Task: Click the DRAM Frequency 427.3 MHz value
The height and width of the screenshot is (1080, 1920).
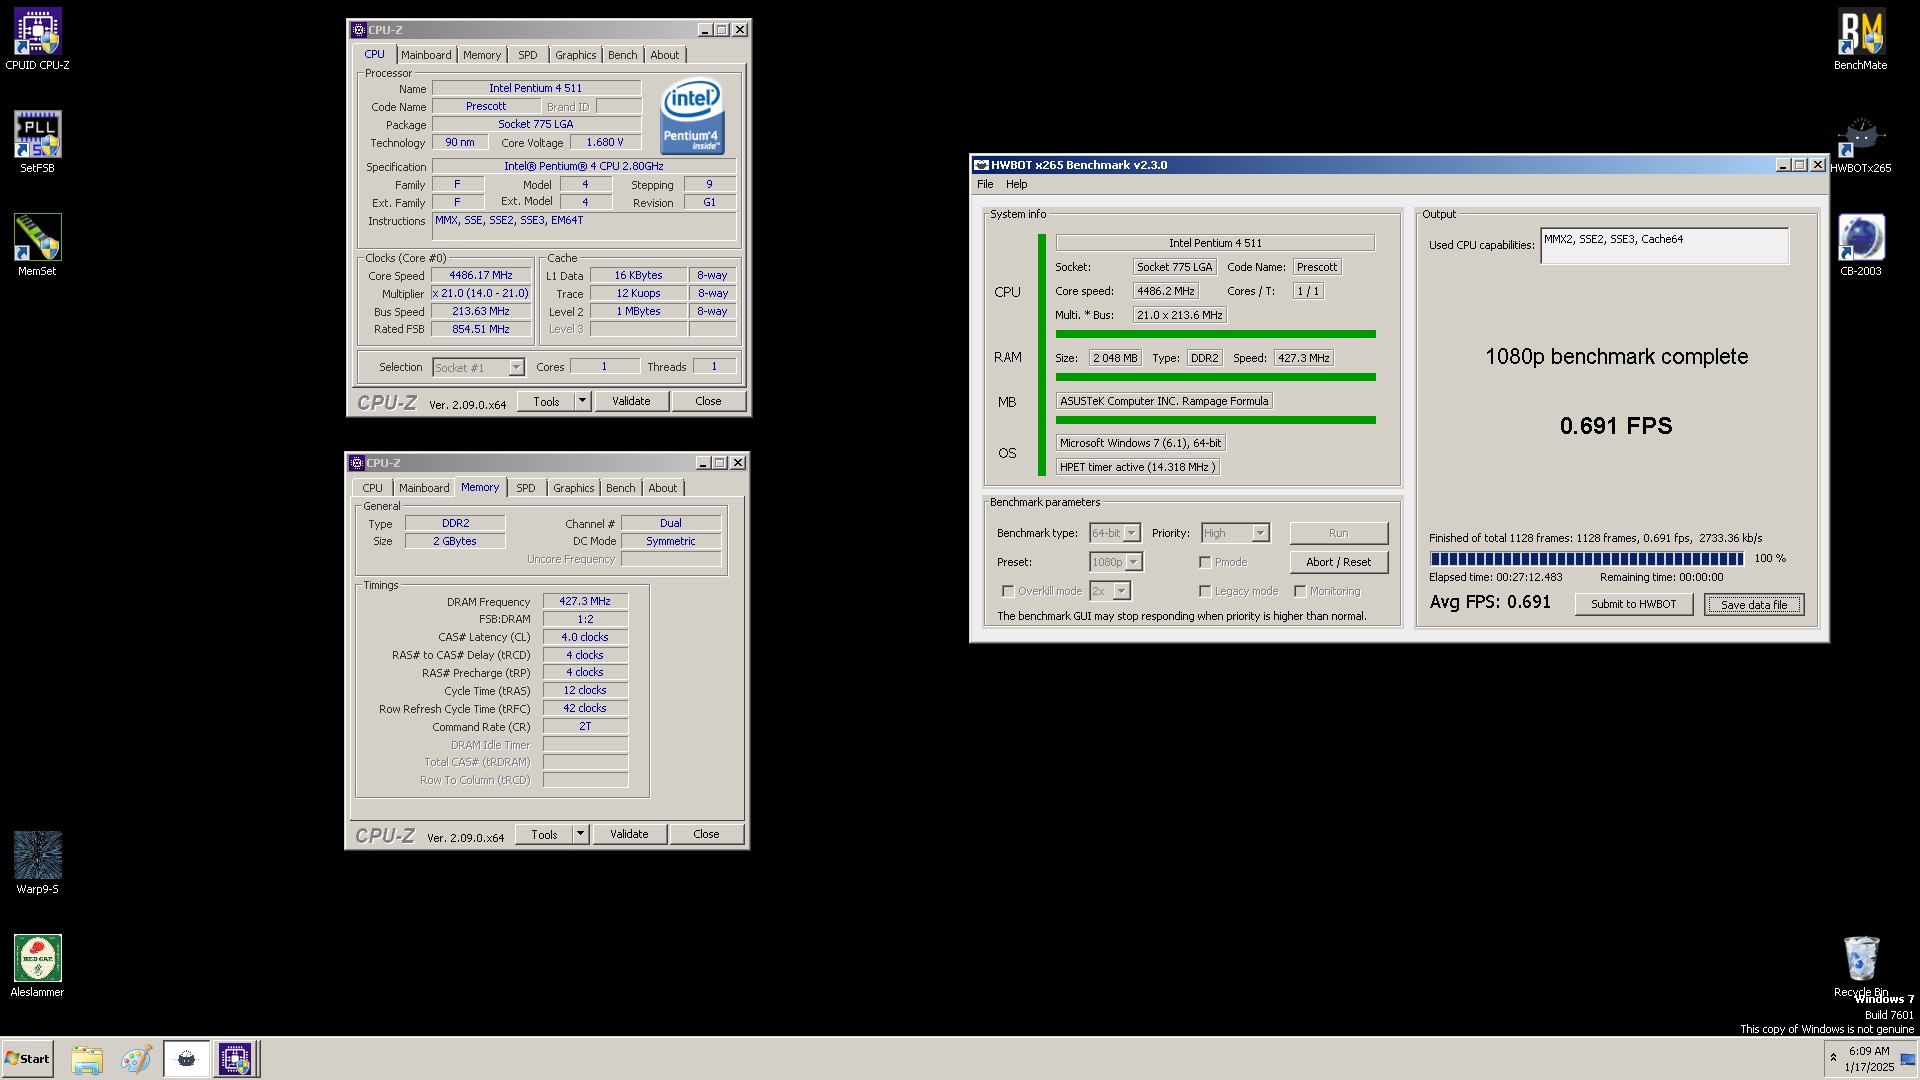Action: click(585, 601)
